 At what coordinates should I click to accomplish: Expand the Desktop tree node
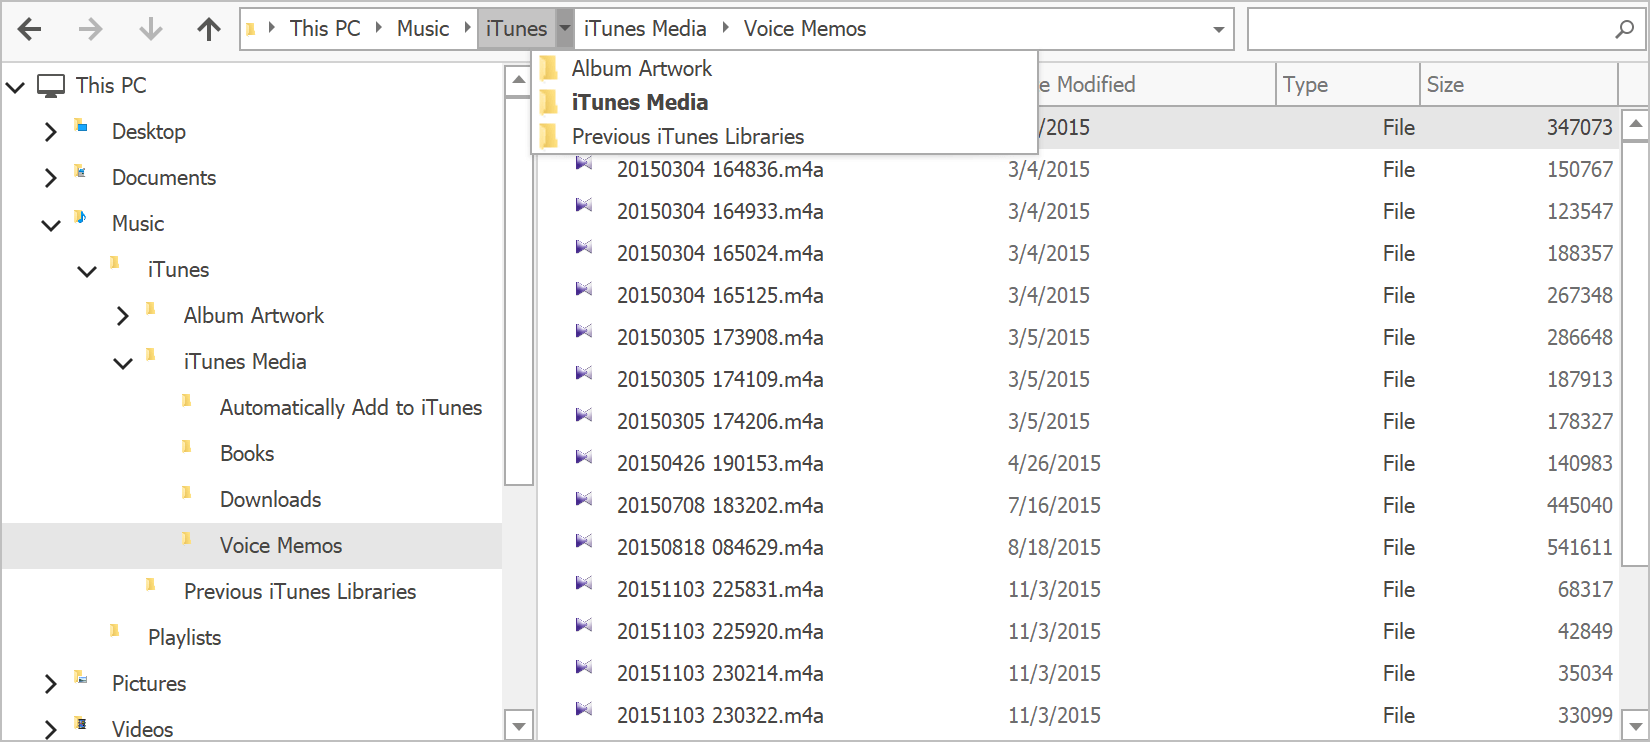pos(51,132)
